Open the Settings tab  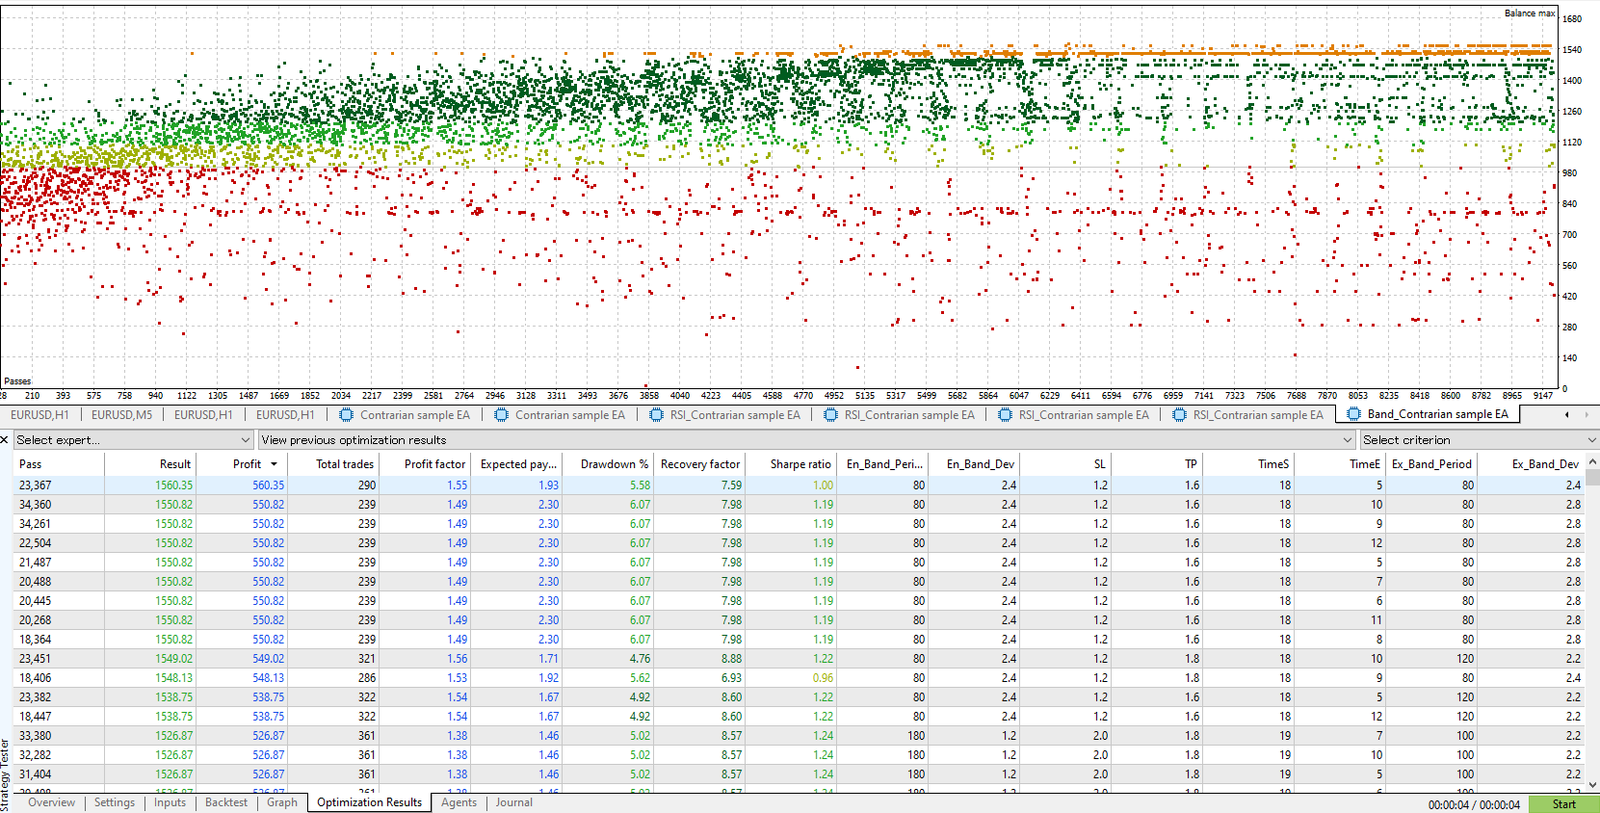[114, 802]
